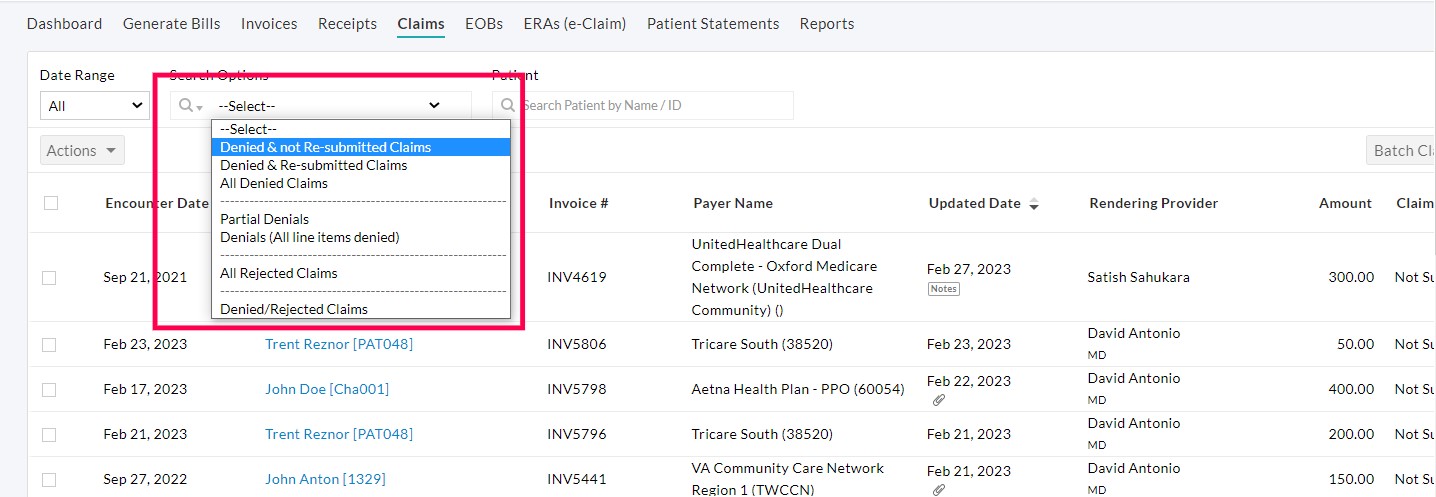Go to the Patient Statements tab
Viewport: 1436px width, 497px height.
tap(713, 24)
